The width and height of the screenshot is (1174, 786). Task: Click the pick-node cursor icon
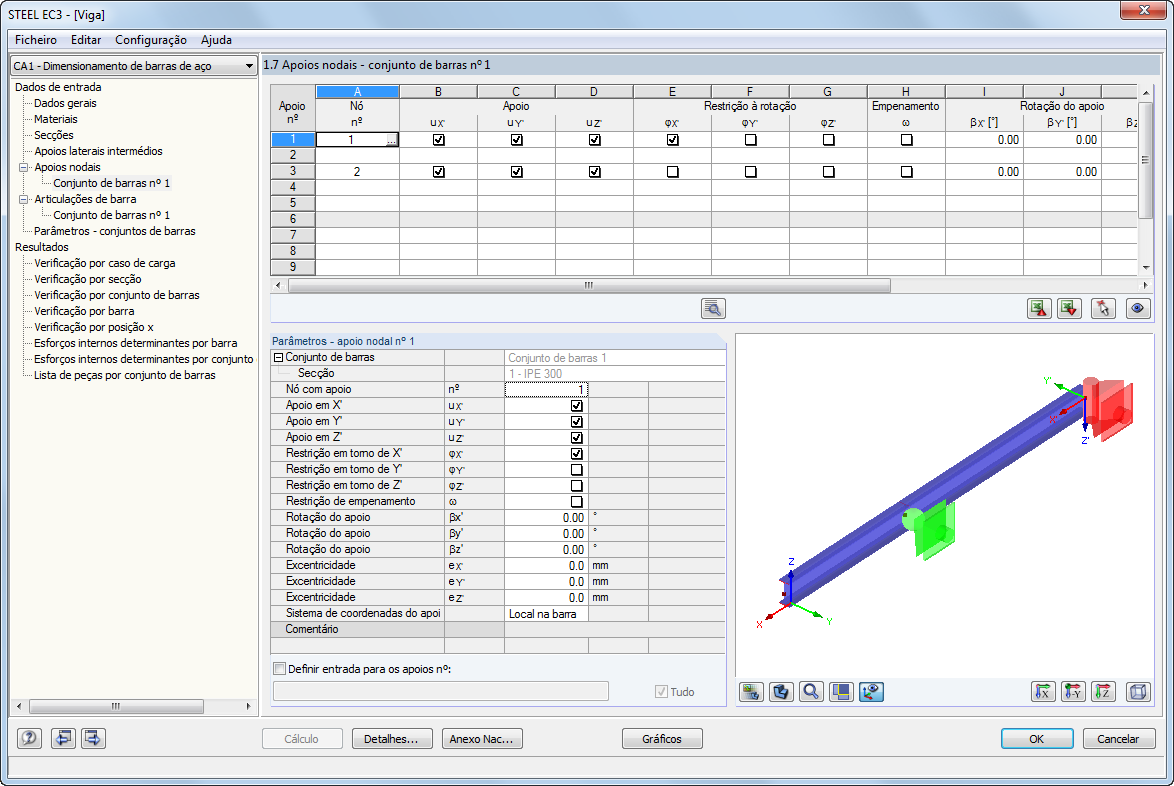[1103, 308]
